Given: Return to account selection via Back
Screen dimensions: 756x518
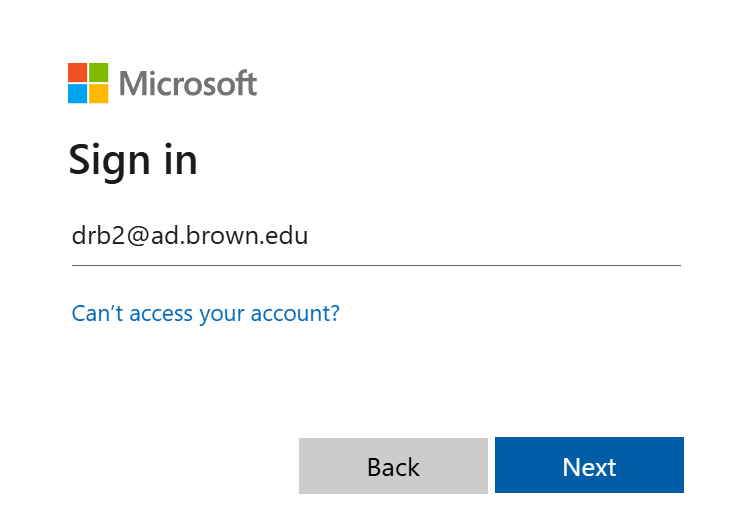Looking at the screenshot, I should click(393, 466).
